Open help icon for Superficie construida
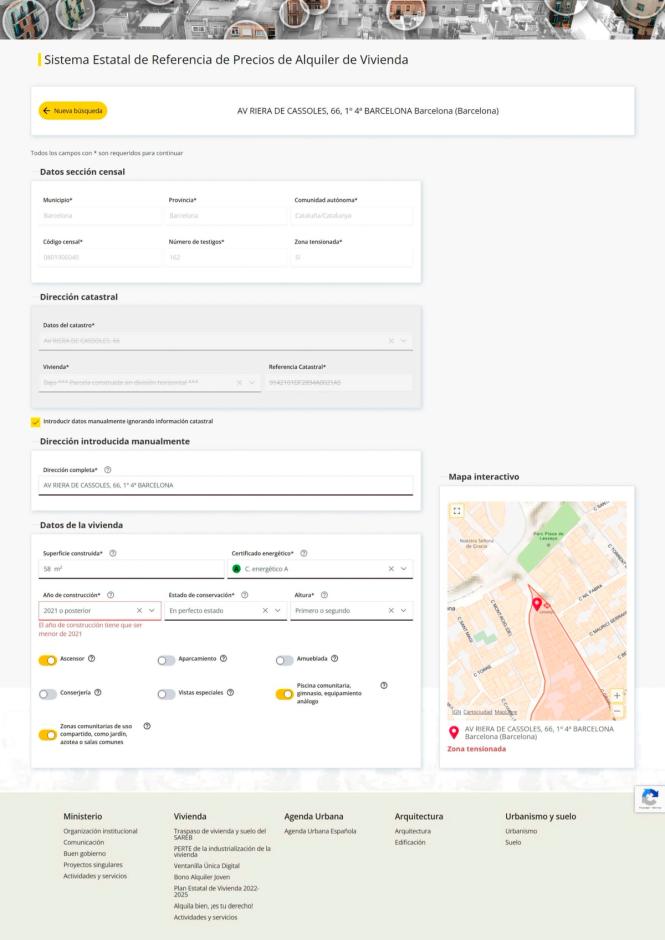Viewport: 665px width, 940px height. click(x=113, y=553)
